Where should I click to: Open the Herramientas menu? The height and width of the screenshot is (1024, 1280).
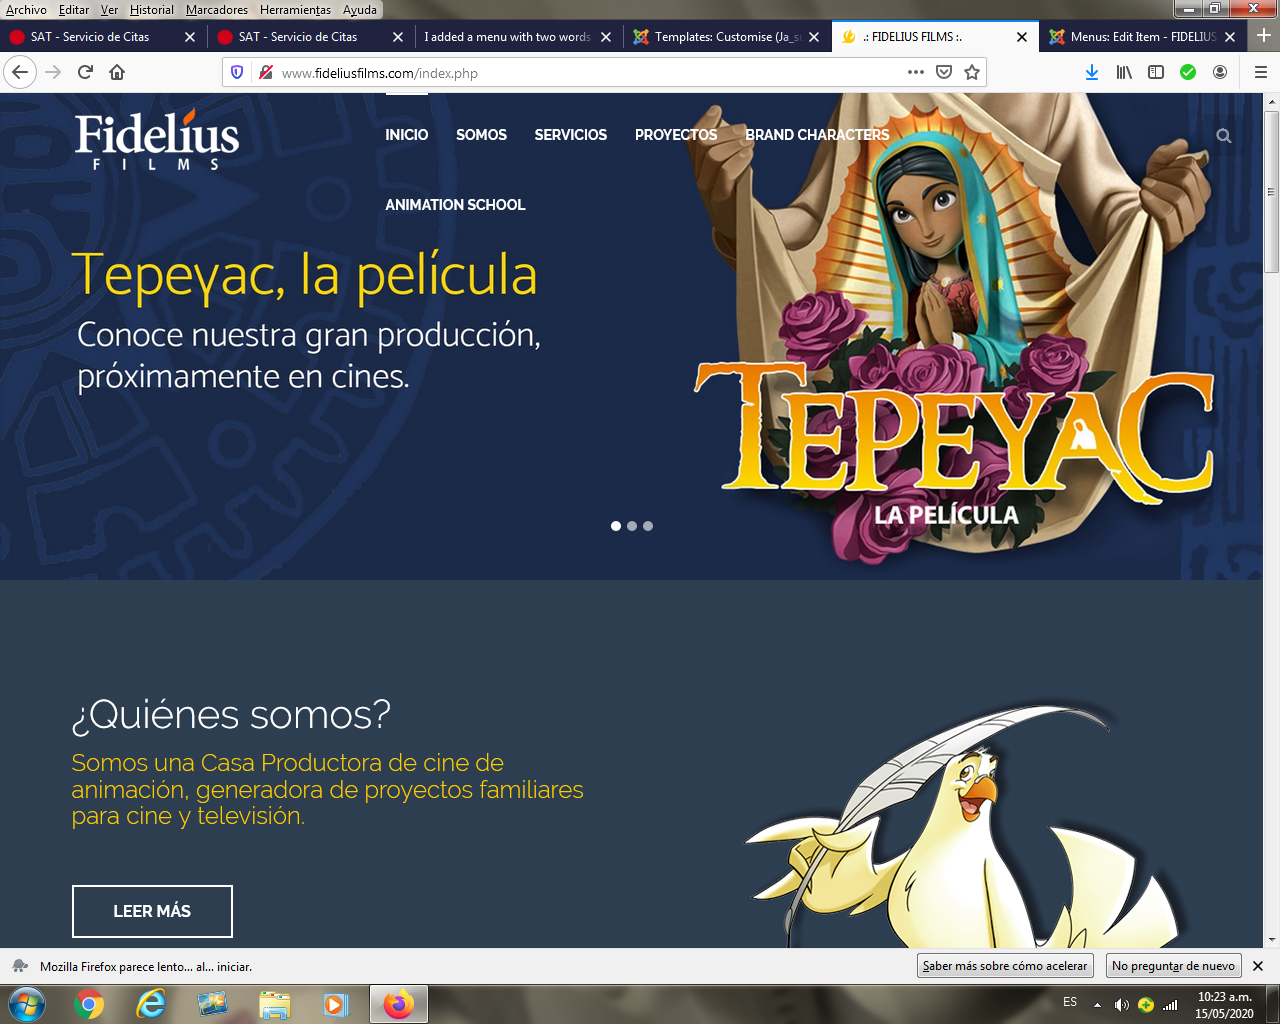pos(295,10)
